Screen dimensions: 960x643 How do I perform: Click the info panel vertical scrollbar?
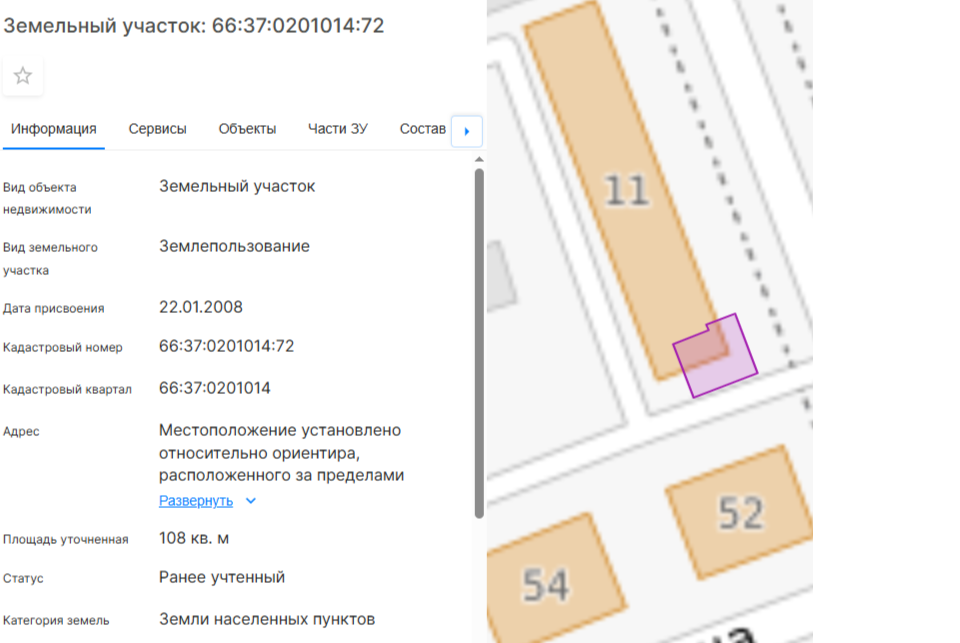click(x=479, y=344)
